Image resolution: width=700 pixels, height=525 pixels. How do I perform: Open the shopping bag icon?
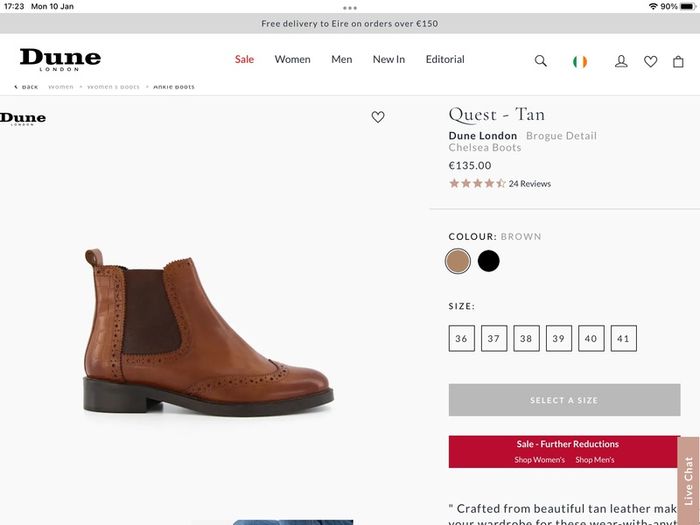tap(678, 61)
